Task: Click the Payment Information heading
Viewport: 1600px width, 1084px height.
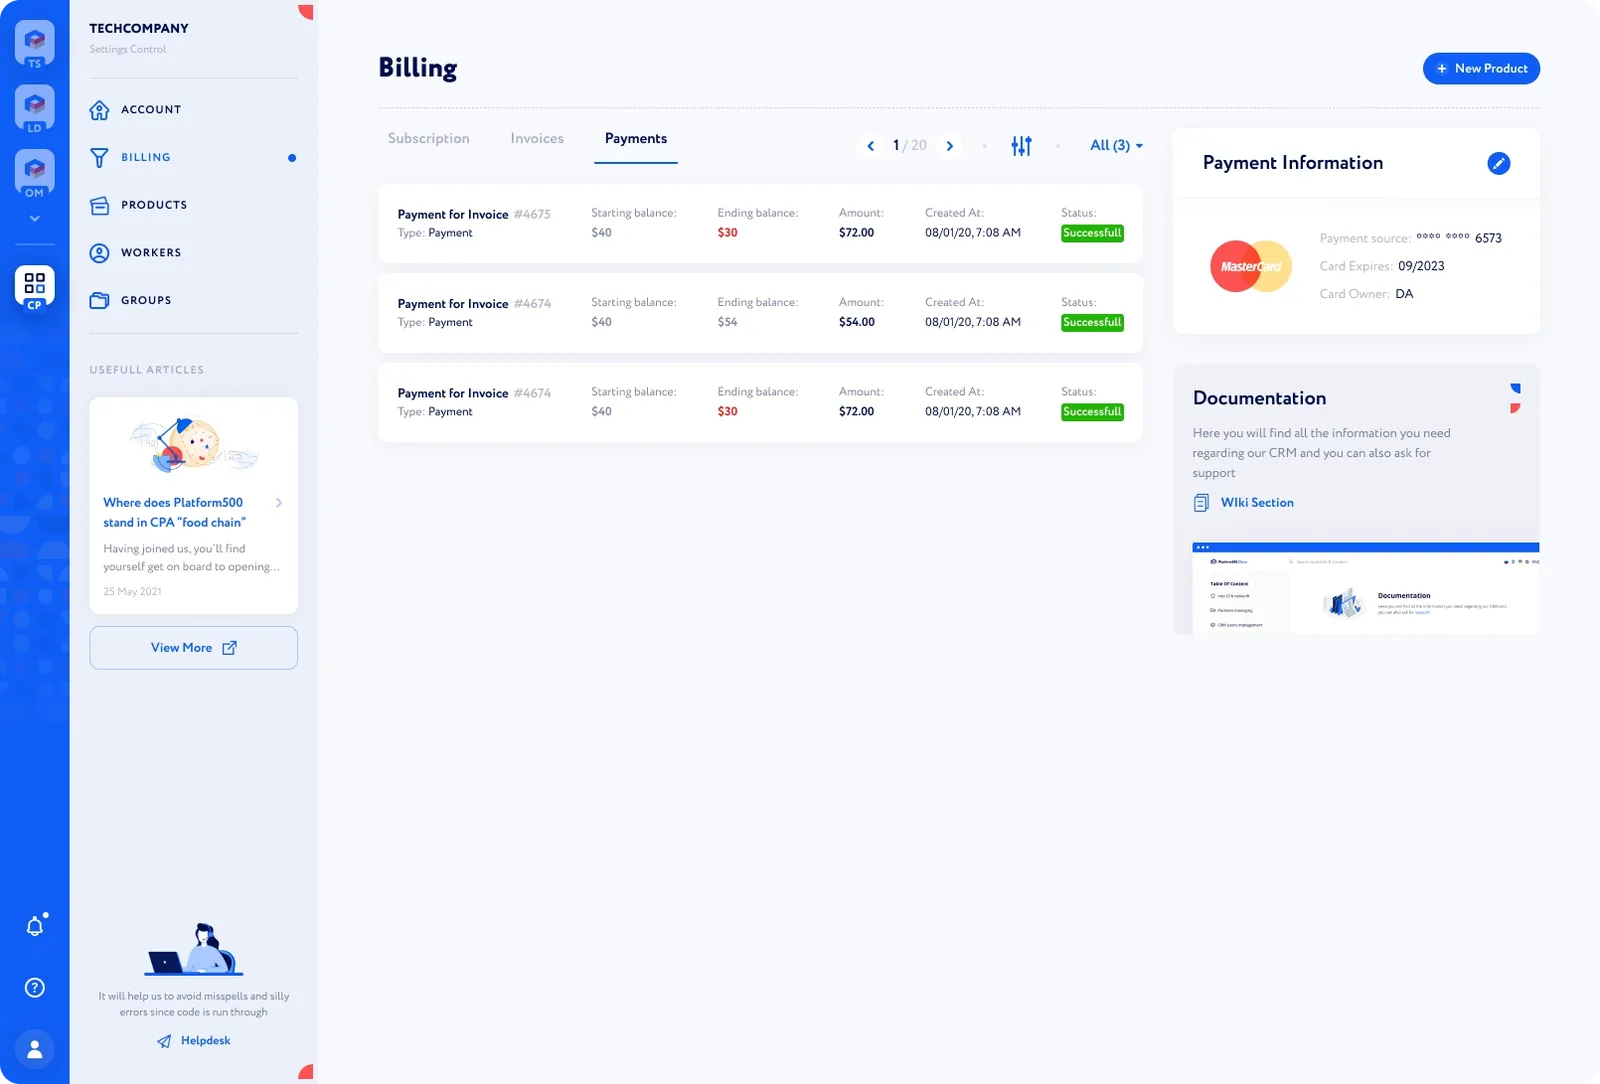Action: point(1293,163)
